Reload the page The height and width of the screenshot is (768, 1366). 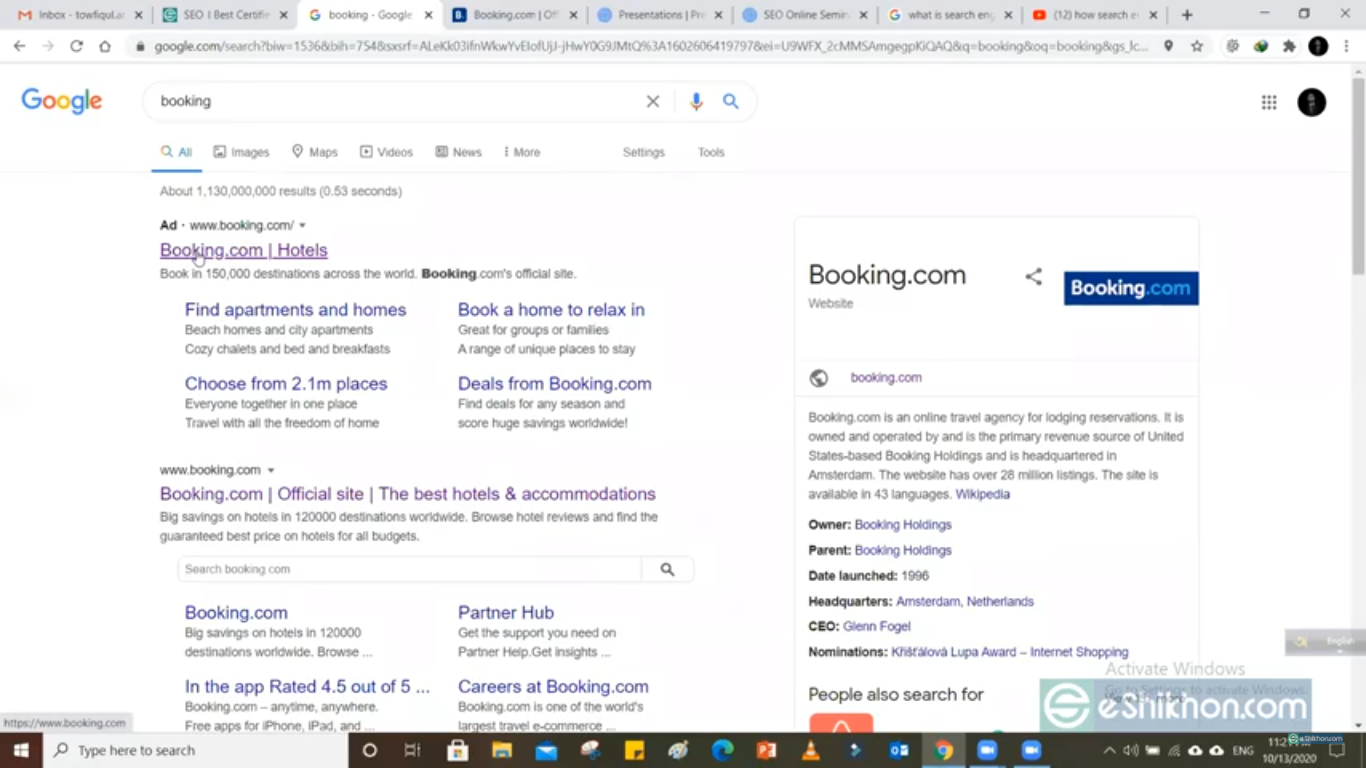click(x=76, y=46)
